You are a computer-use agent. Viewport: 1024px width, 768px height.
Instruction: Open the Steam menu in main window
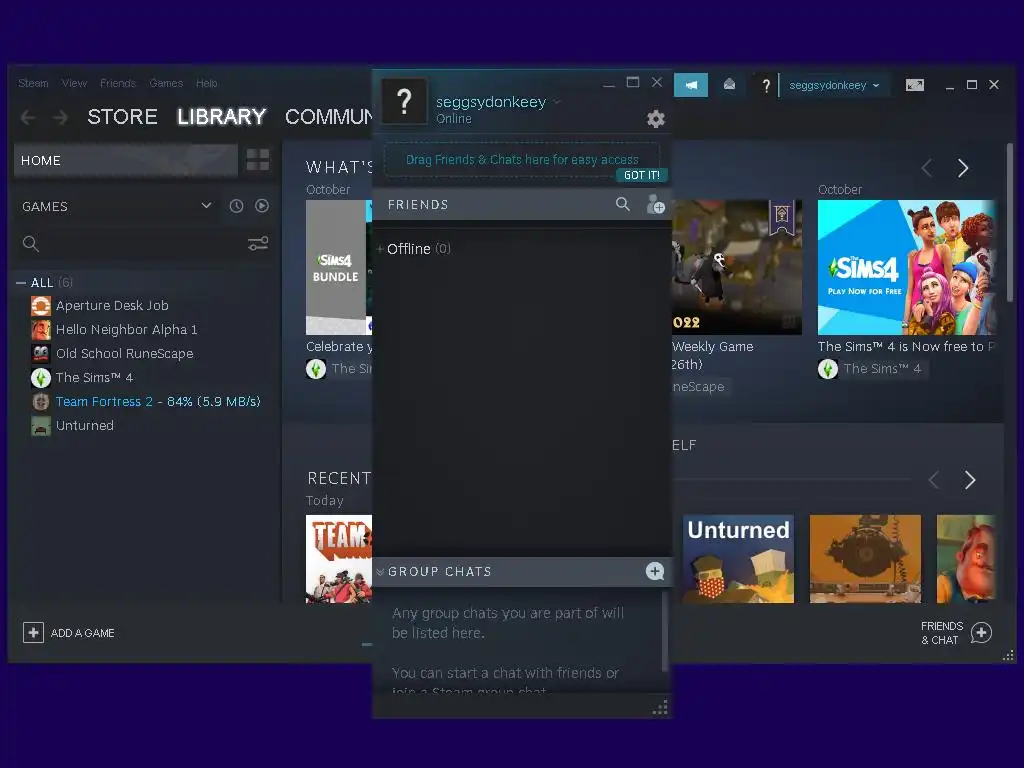coord(33,83)
